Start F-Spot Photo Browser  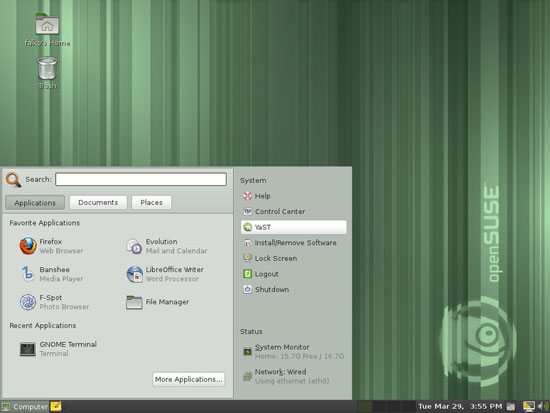54,302
